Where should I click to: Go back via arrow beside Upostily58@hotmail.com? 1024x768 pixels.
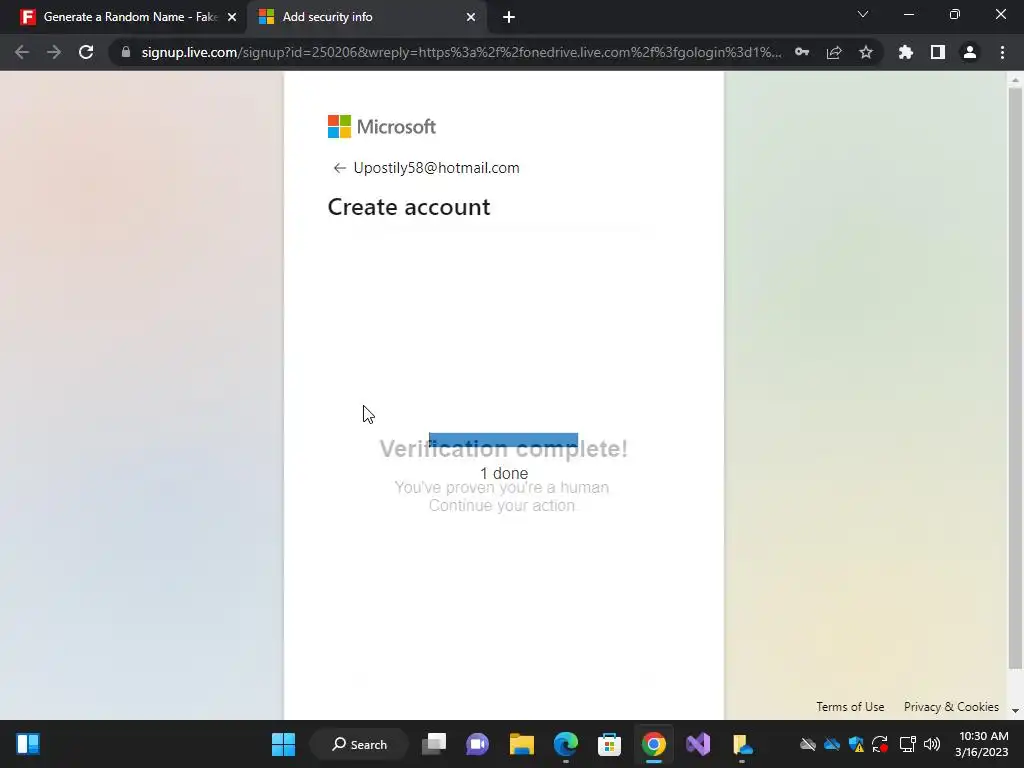[339, 168]
